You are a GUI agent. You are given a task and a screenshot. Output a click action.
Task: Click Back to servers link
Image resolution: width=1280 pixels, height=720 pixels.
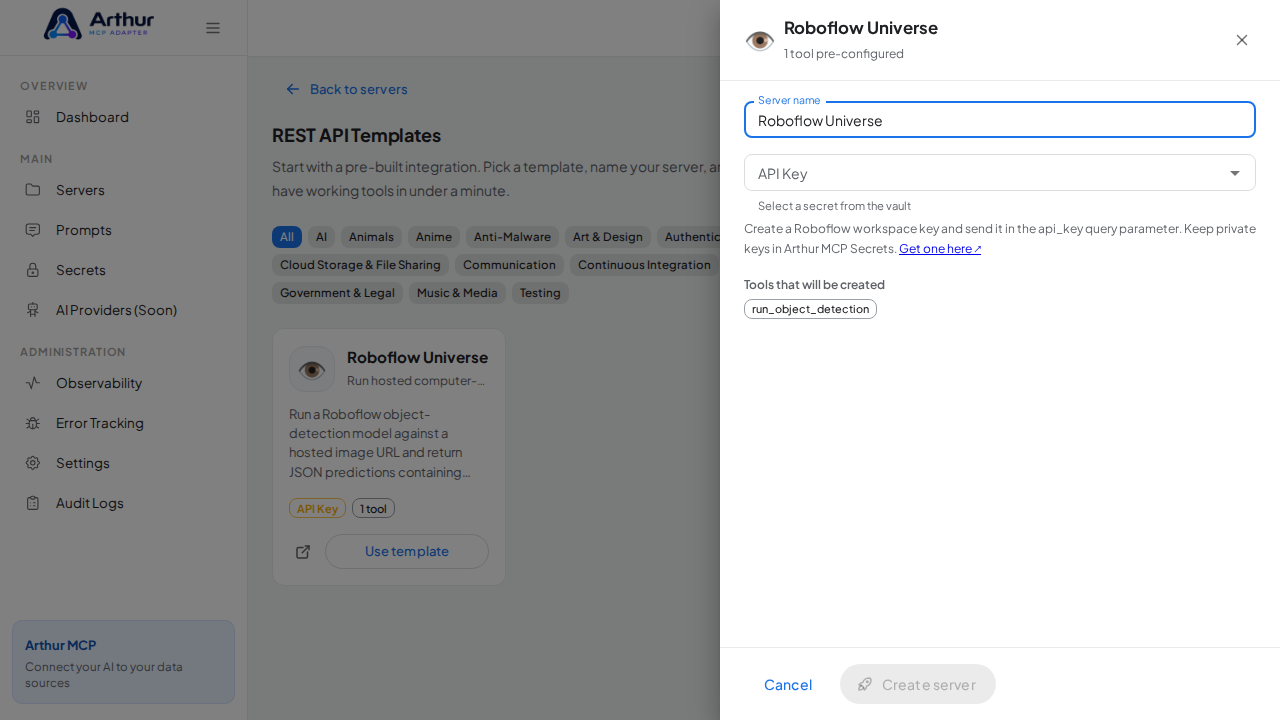coord(346,89)
